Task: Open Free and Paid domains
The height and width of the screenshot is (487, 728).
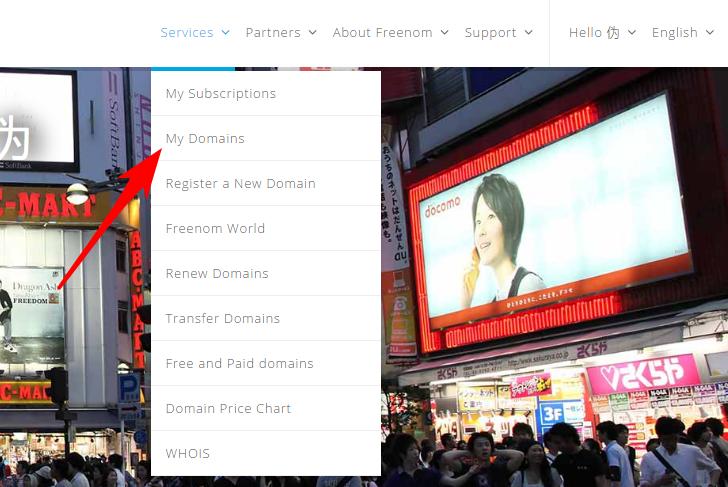Action: 266,364
